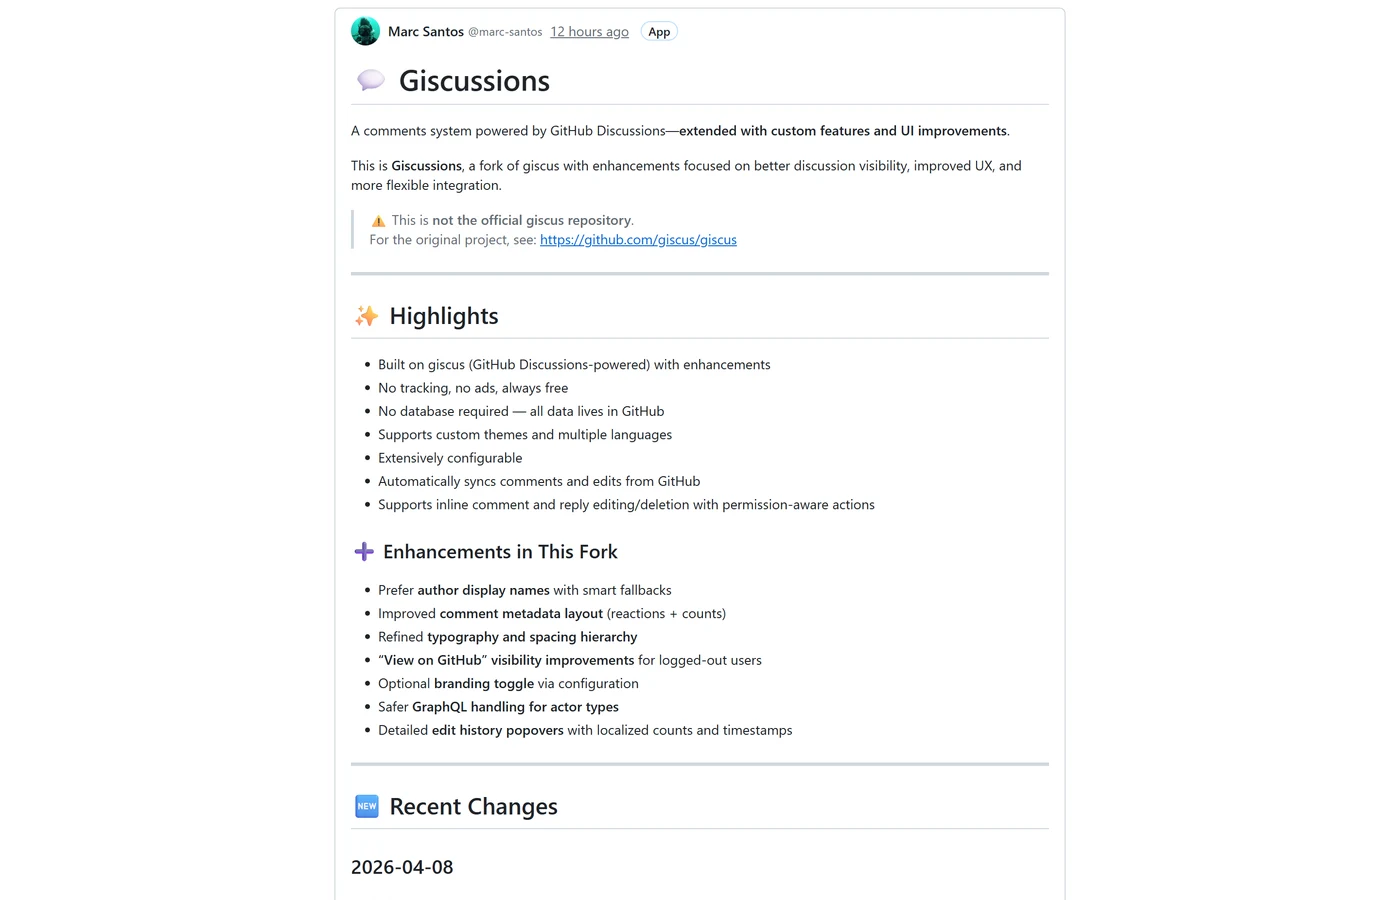Click the 2026-04-08 date heading

coord(402,867)
